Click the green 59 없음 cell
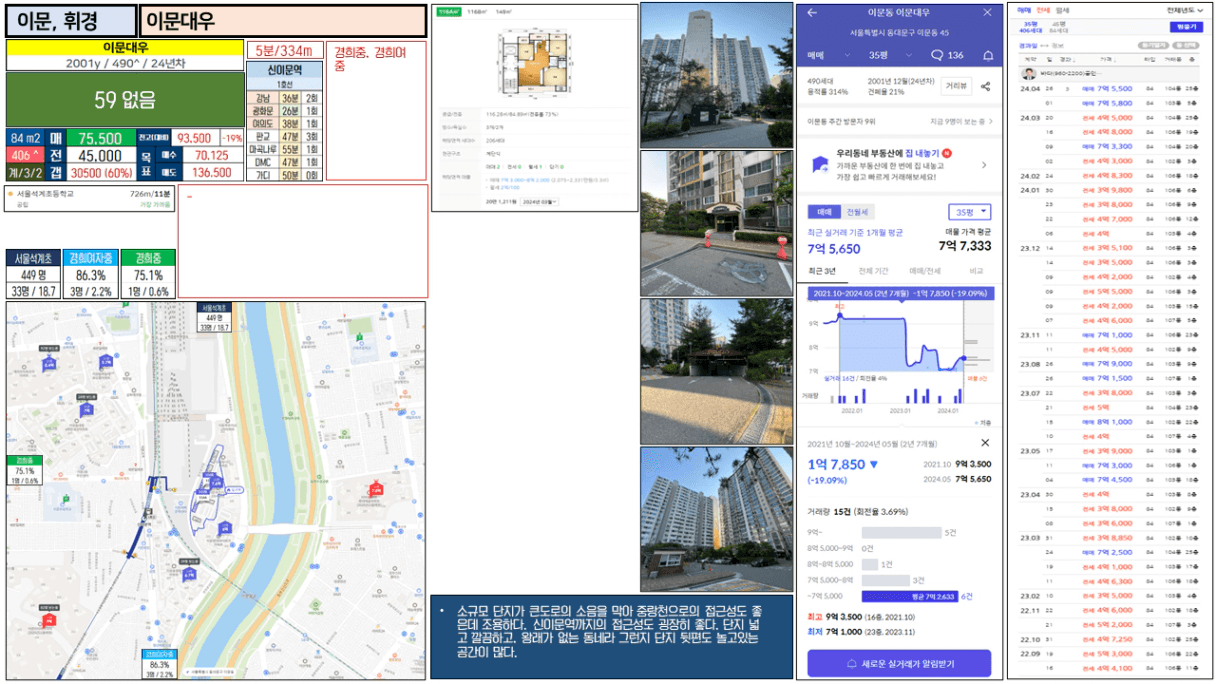1216x684 pixels. [x=125, y=99]
